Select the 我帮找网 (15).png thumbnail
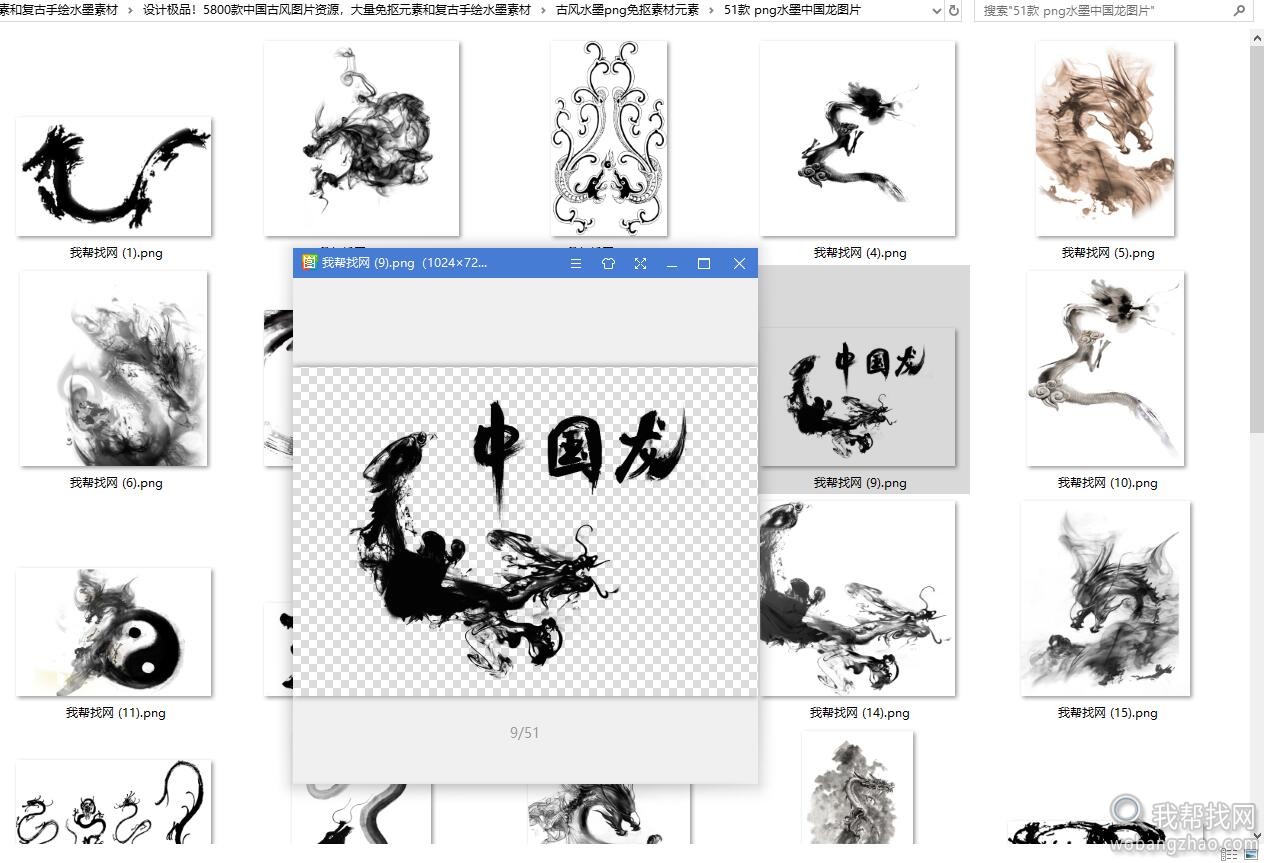 [x=1105, y=598]
